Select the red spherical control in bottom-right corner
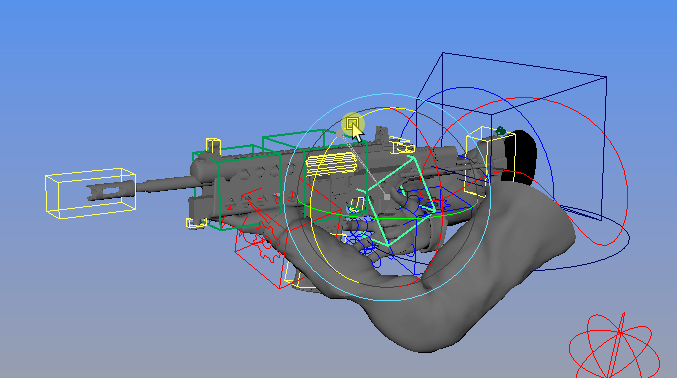 click(x=614, y=347)
